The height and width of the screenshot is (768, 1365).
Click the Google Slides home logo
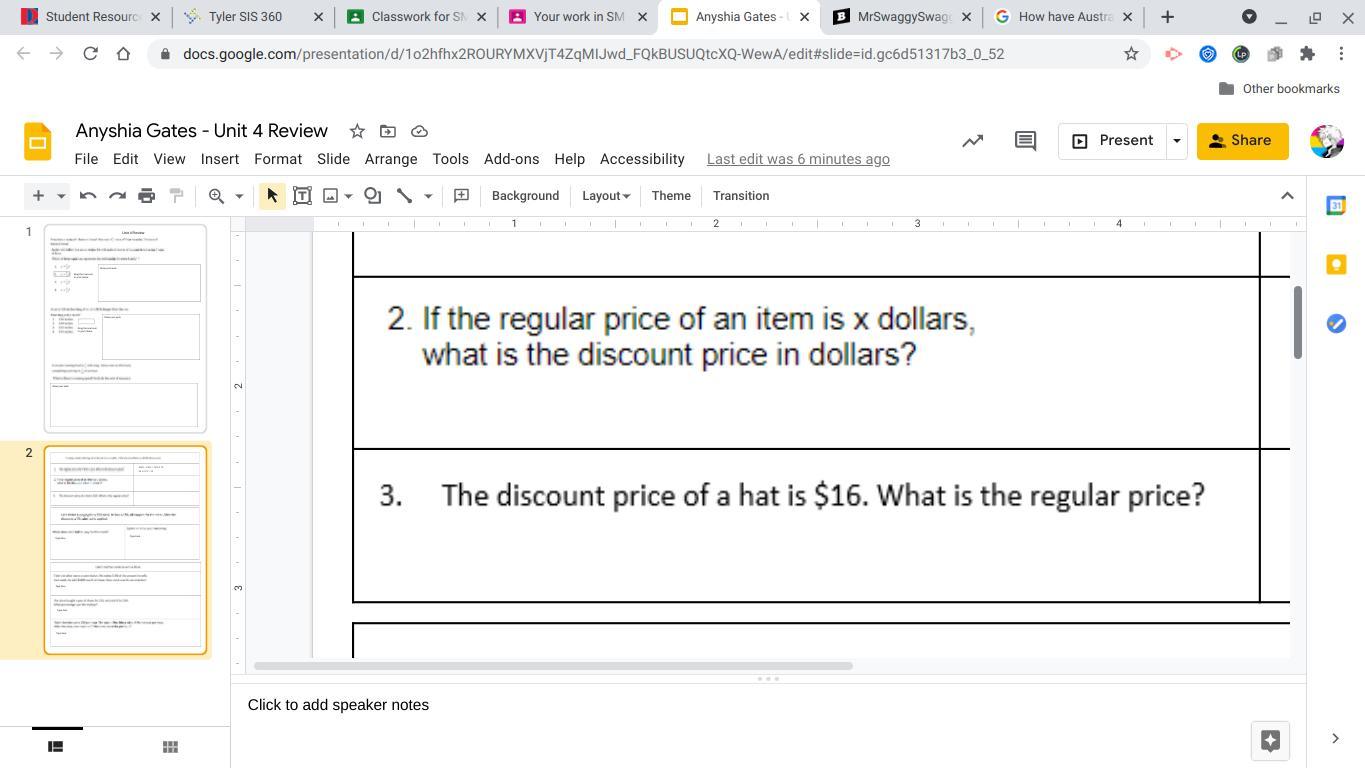click(x=38, y=142)
